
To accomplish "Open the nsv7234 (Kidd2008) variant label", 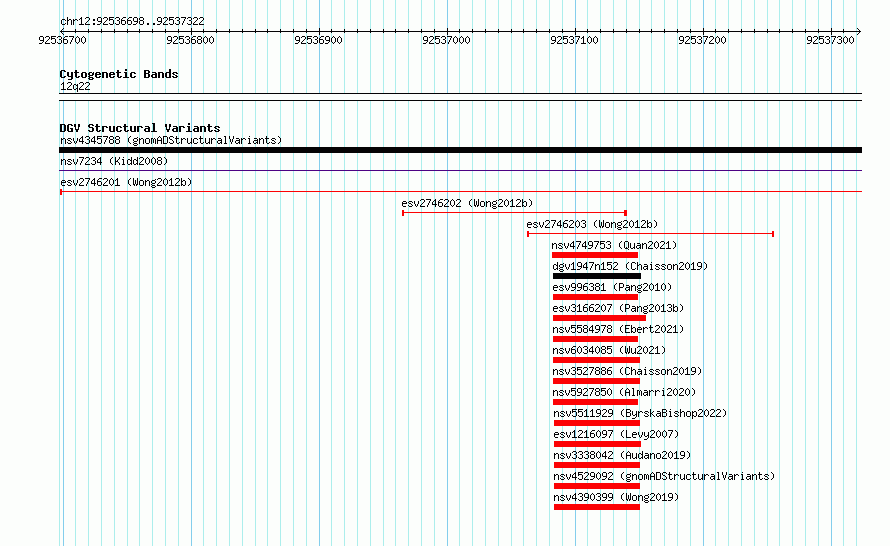I will tap(114, 161).
